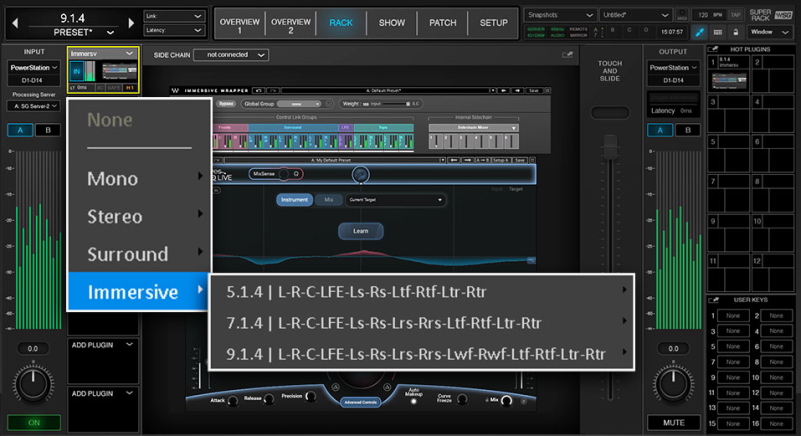The width and height of the screenshot is (801, 436).
Task: Click the IN button on Immersv plugin slot
Action: (x=77, y=72)
